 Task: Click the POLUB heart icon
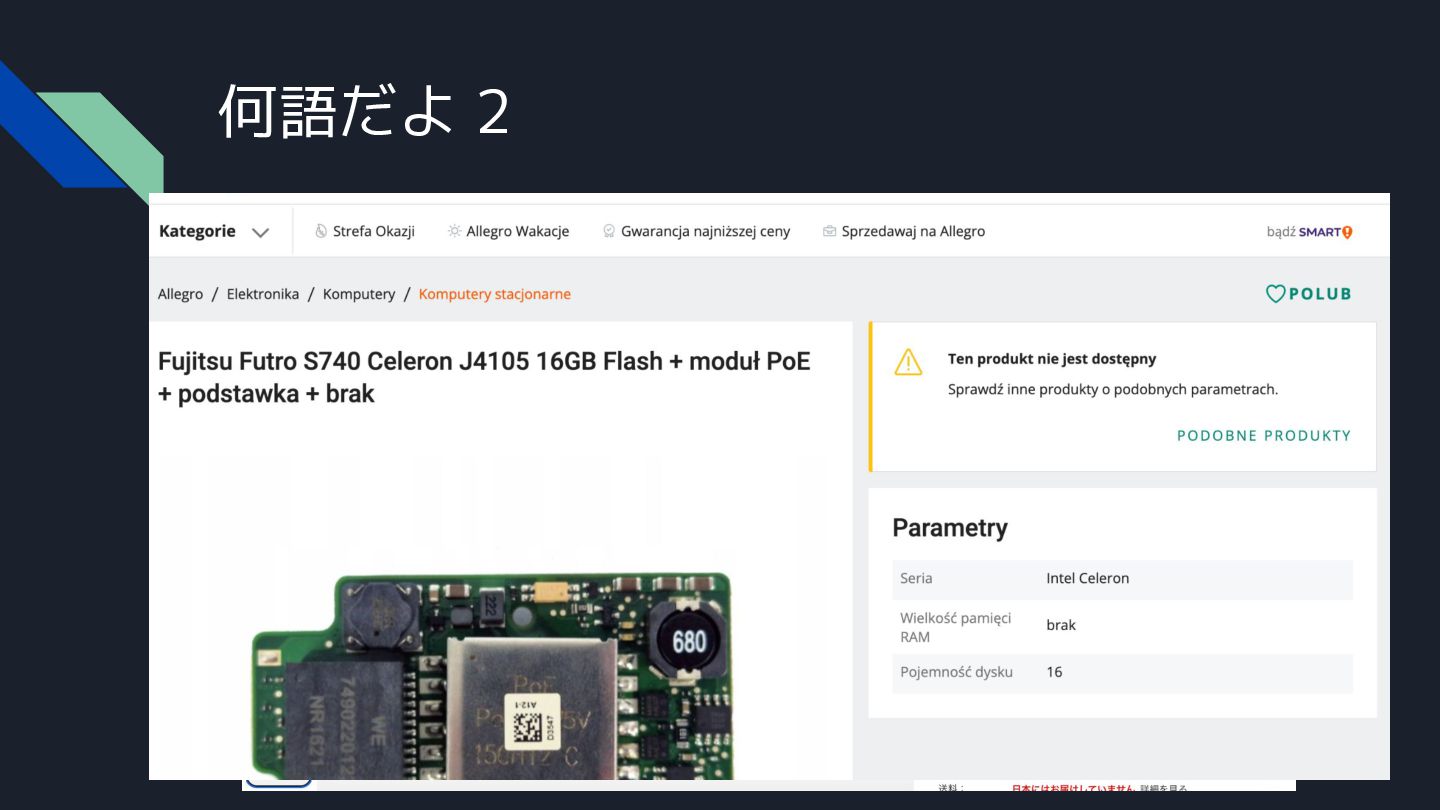coord(1275,294)
